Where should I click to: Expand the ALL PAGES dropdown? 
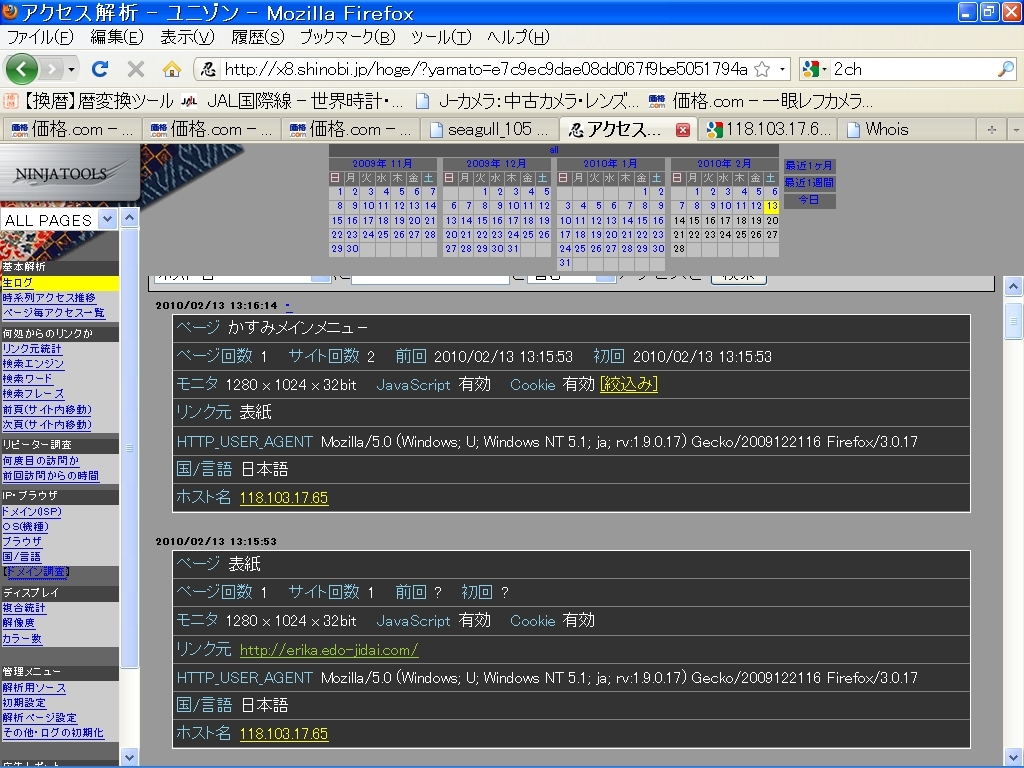[108, 219]
